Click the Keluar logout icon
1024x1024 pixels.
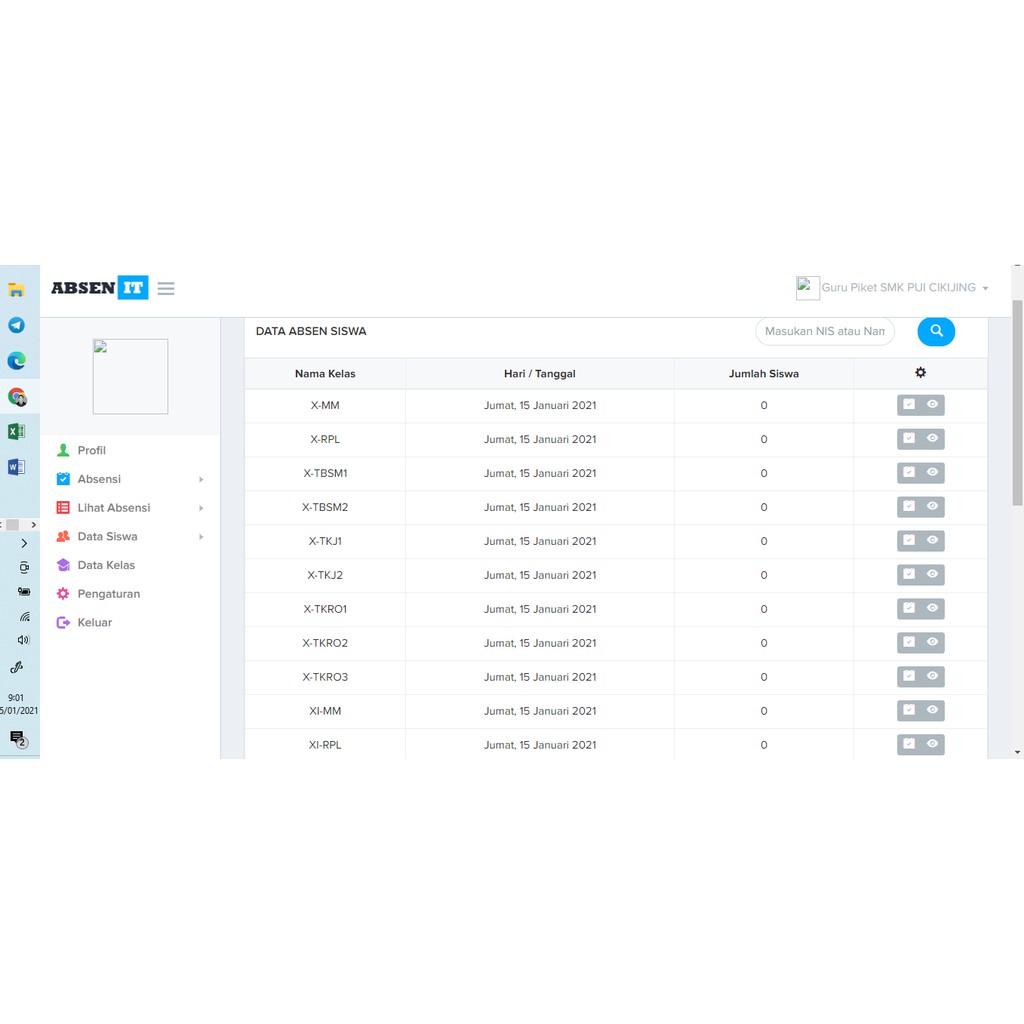[63, 622]
